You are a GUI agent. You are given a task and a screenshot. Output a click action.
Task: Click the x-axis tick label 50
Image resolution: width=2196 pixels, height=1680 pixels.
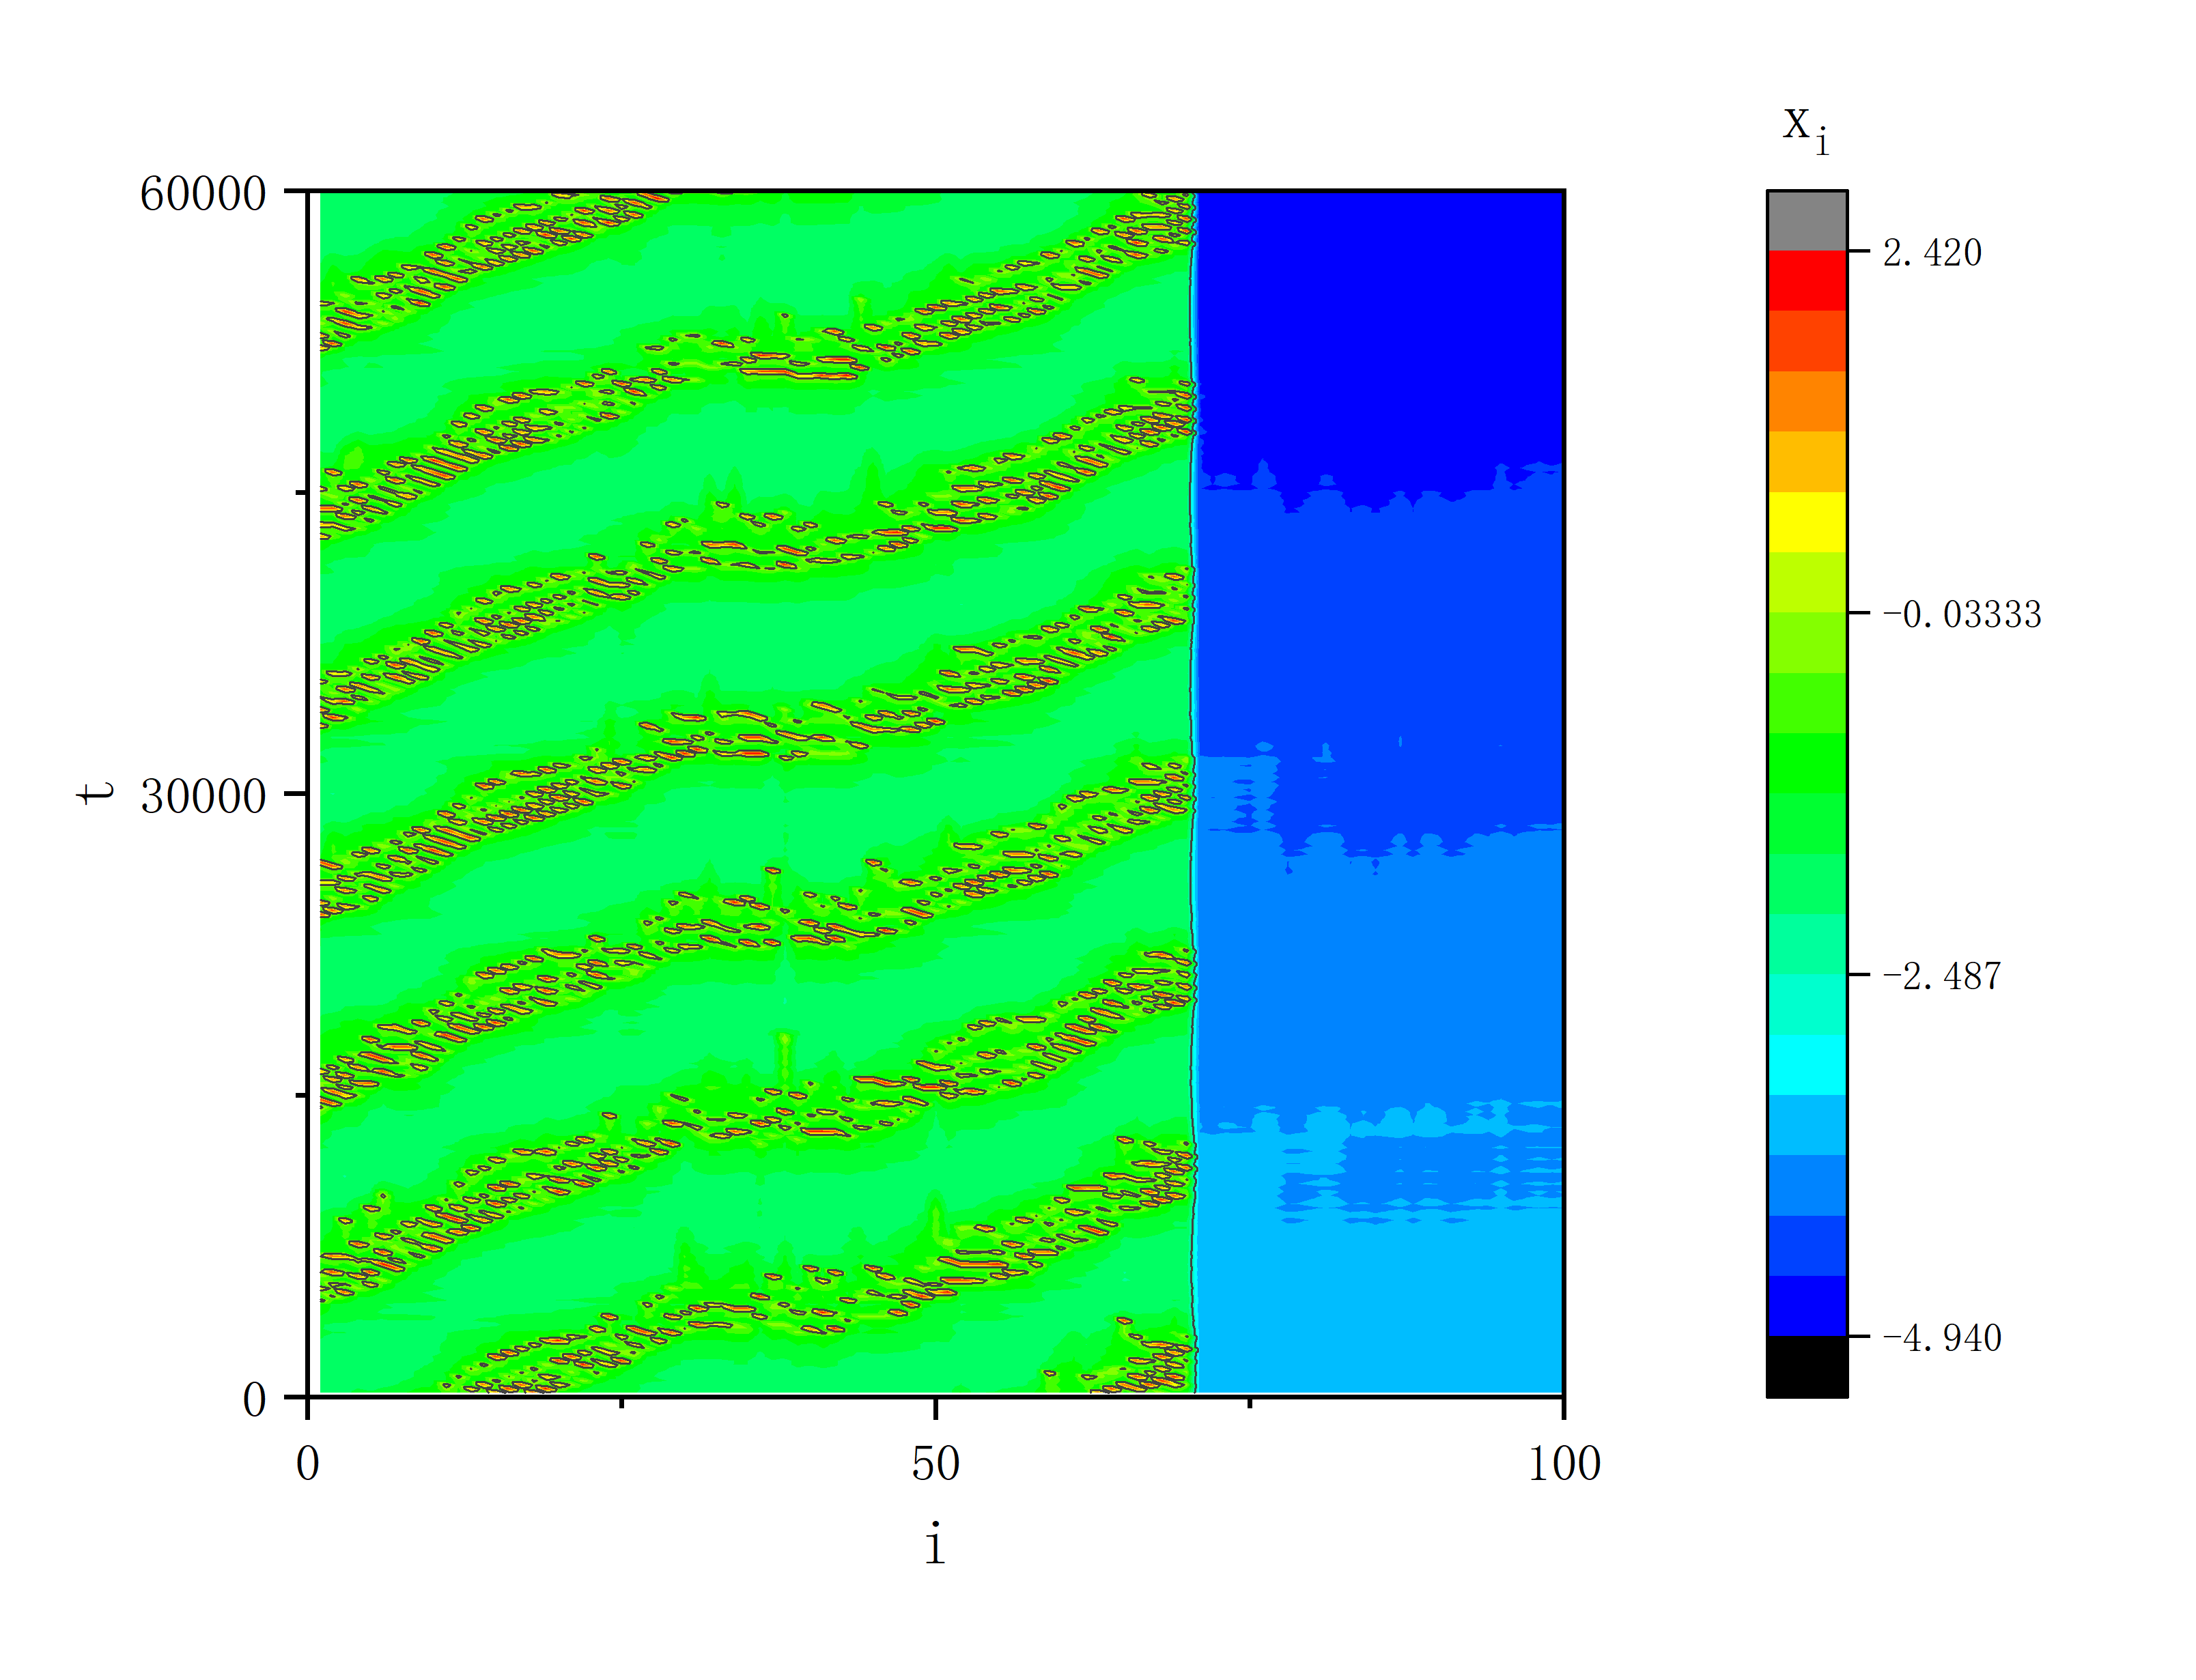[x=935, y=1464]
